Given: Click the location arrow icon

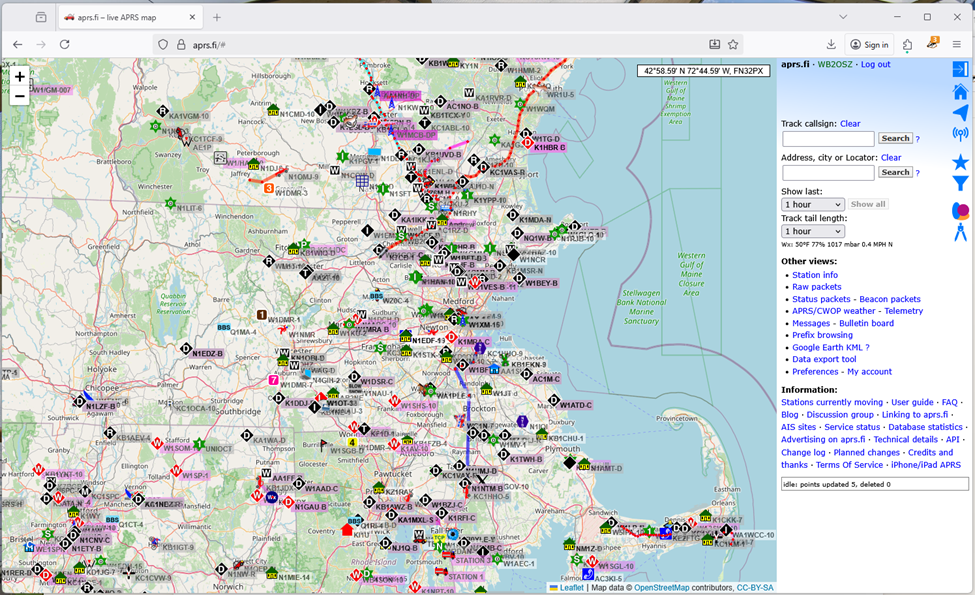Looking at the screenshot, I should click(x=960, y=113).
